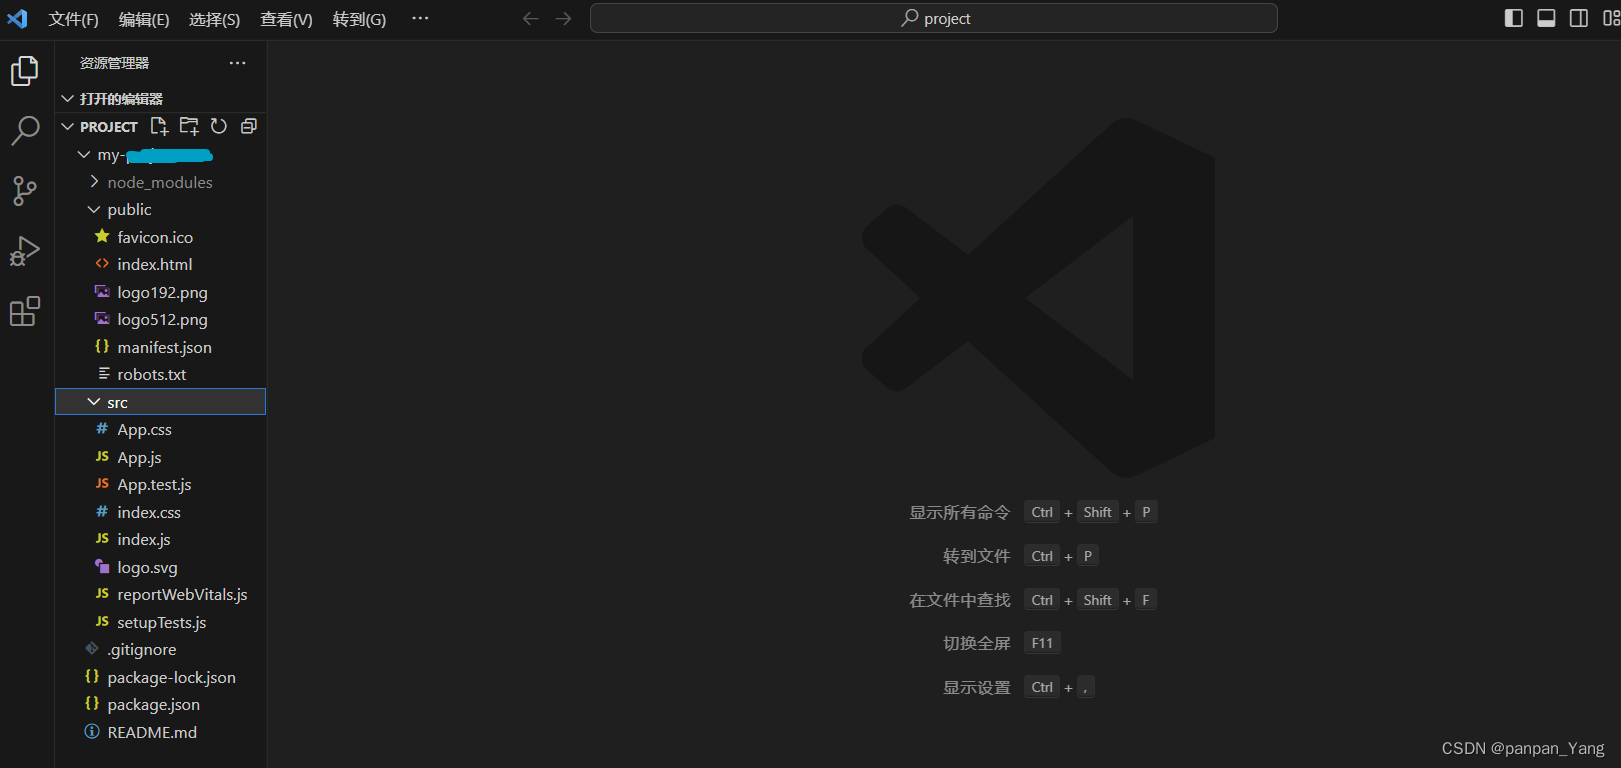1621x768 pixels.
Task: Open the 选择(S) menu
Action: (x=215, y=19)
